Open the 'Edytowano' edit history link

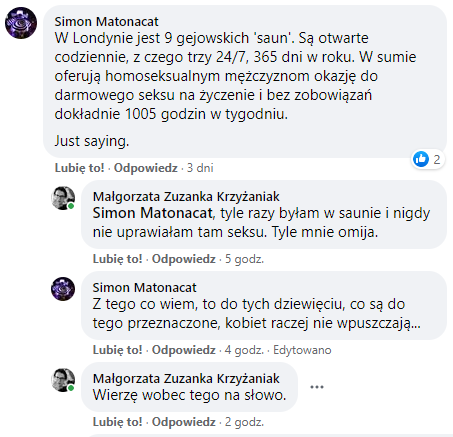(302, 350)
